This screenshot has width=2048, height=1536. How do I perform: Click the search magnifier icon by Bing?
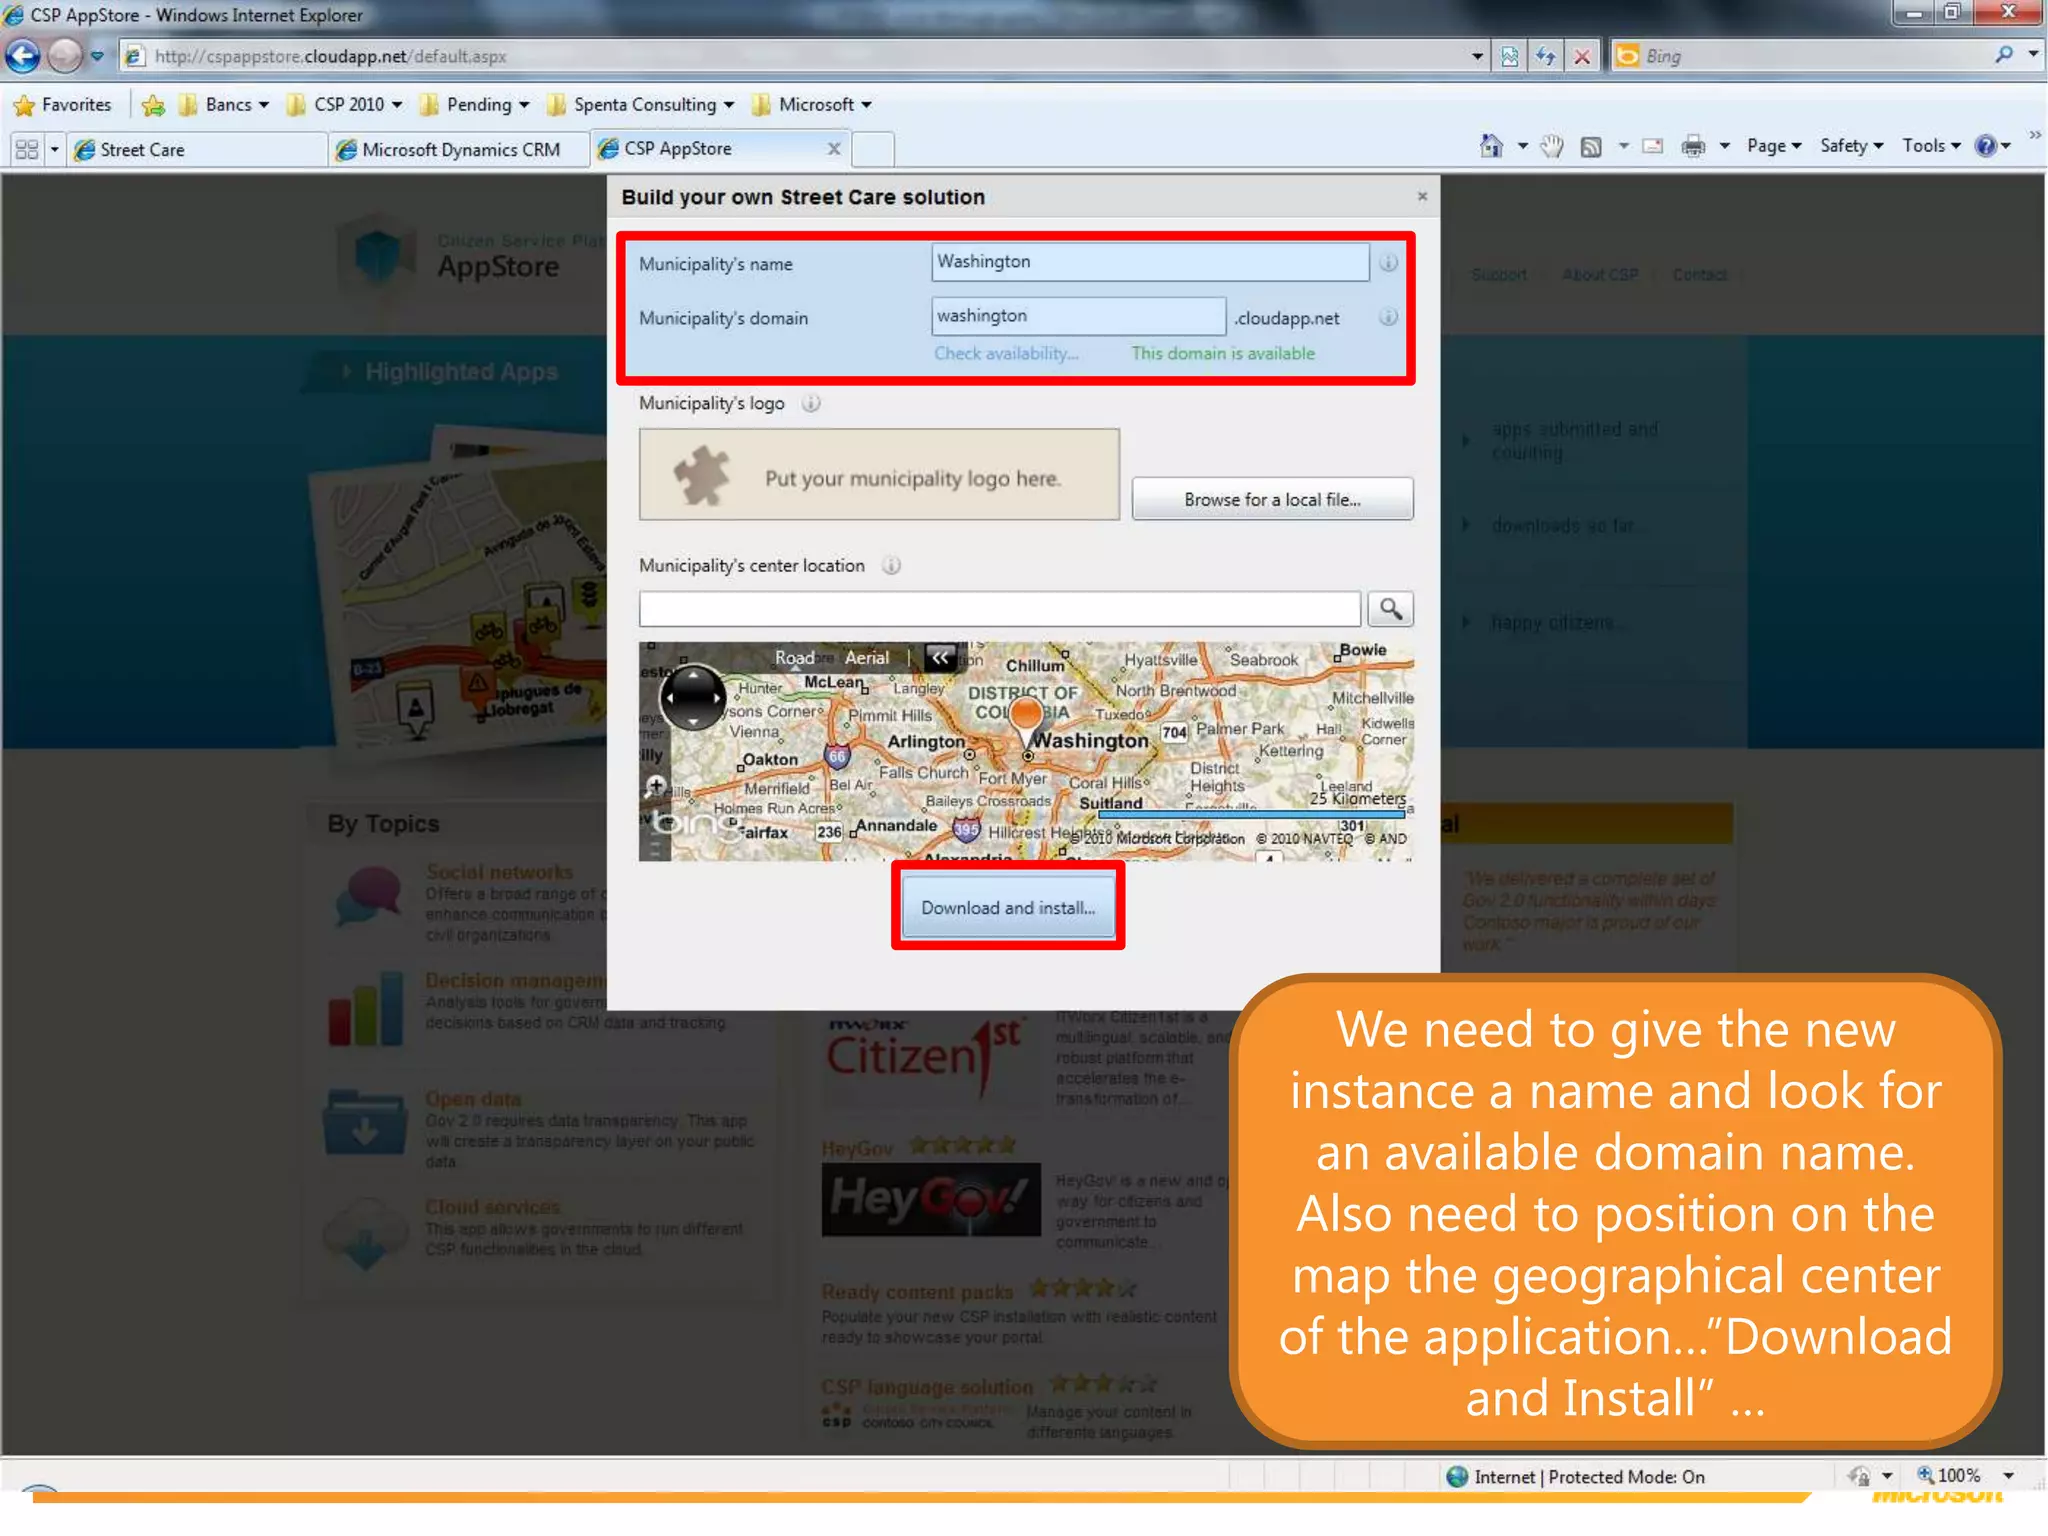pyautogui.click(x=2003, y=55)
